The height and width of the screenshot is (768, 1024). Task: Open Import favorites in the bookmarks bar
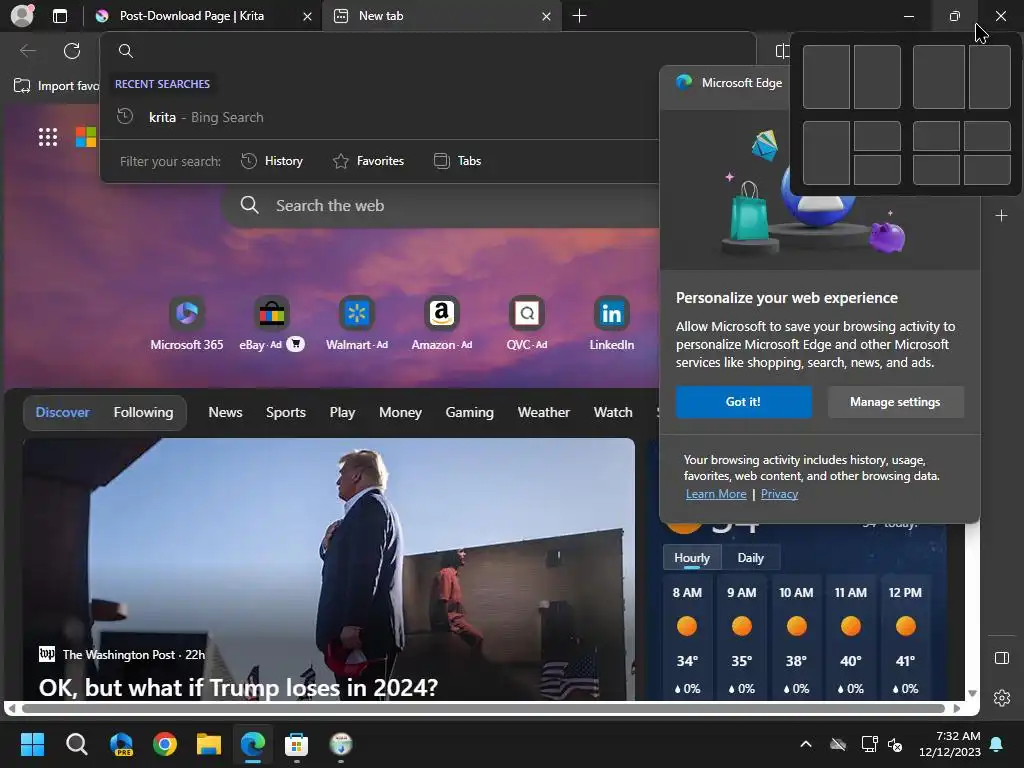(x=56, y=86)
